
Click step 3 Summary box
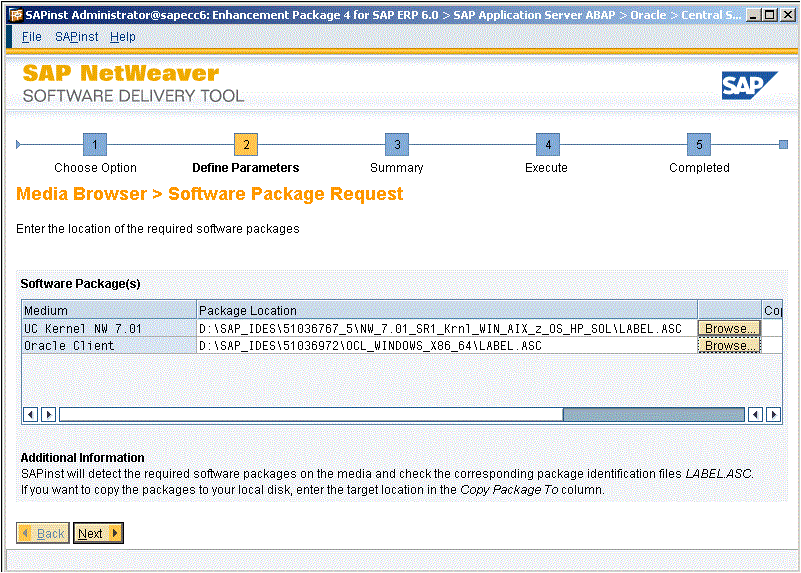coord(397,145)
